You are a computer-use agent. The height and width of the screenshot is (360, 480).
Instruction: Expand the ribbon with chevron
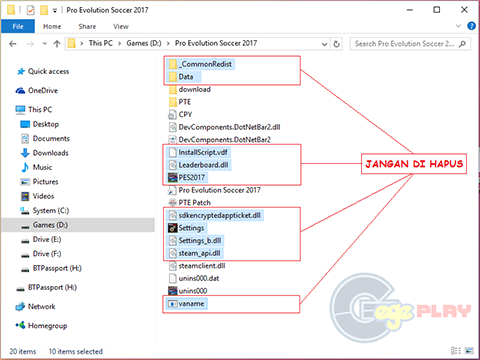coord(458,26)
